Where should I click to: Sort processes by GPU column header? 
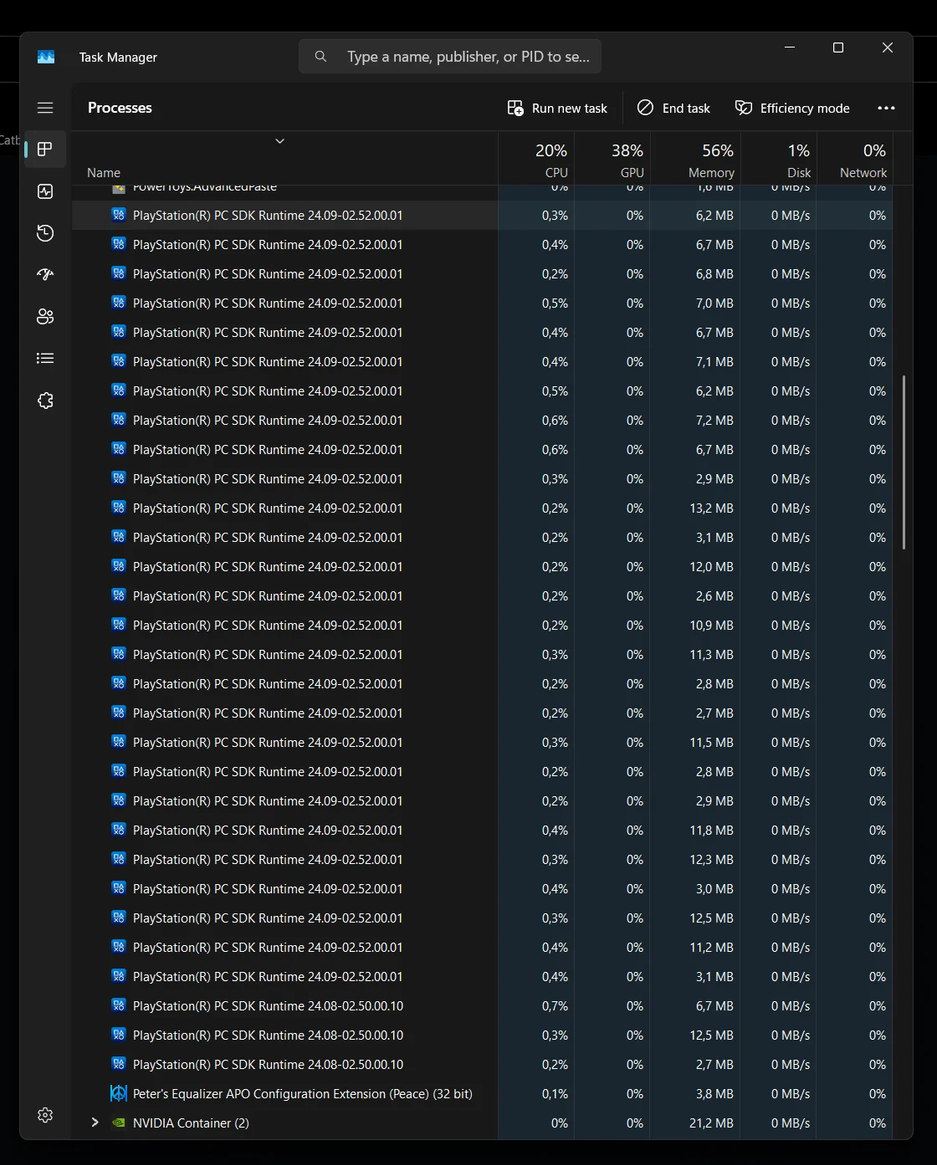point(612,160)
